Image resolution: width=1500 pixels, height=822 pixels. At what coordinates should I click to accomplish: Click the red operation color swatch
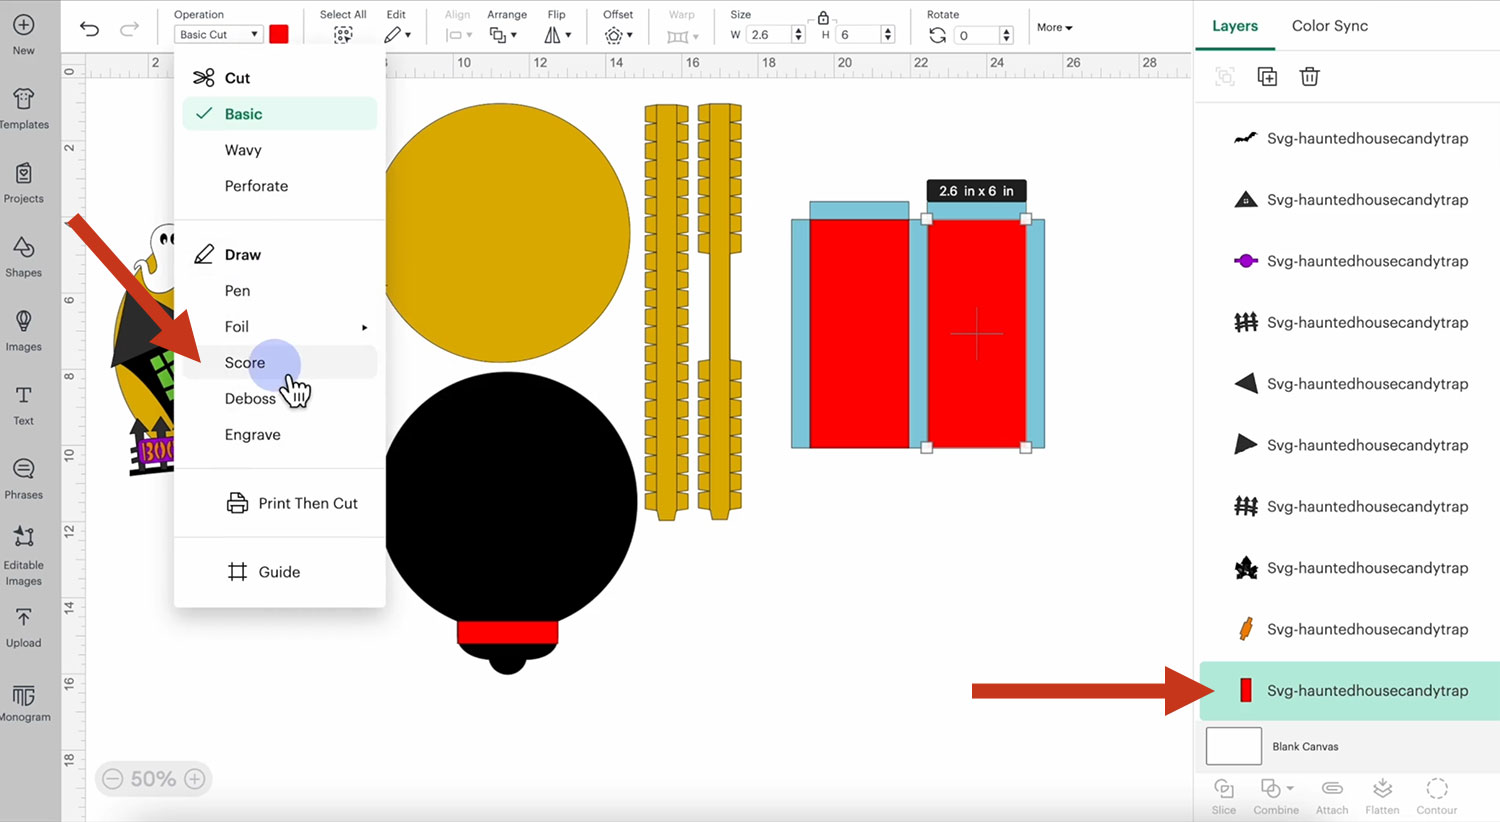(x=279, y=34)
